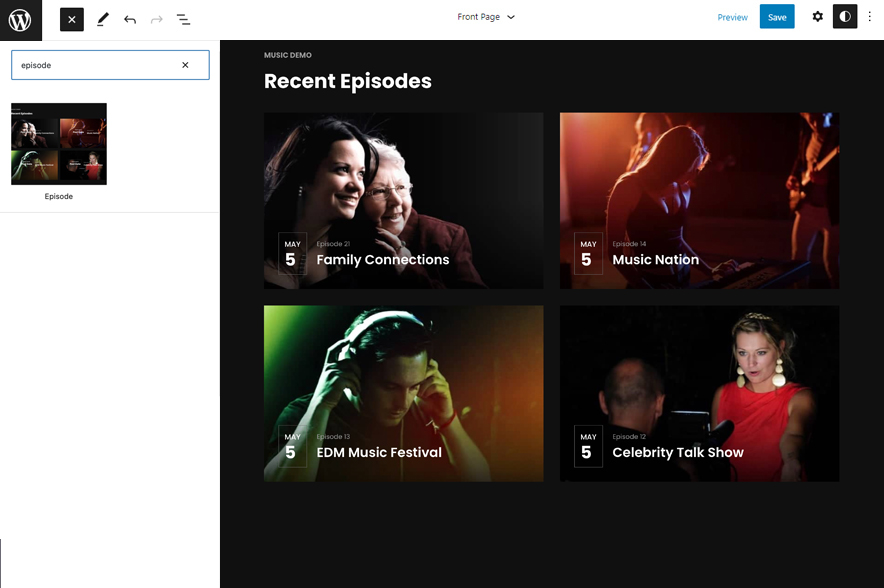Open the List View panel

point(184,19)
